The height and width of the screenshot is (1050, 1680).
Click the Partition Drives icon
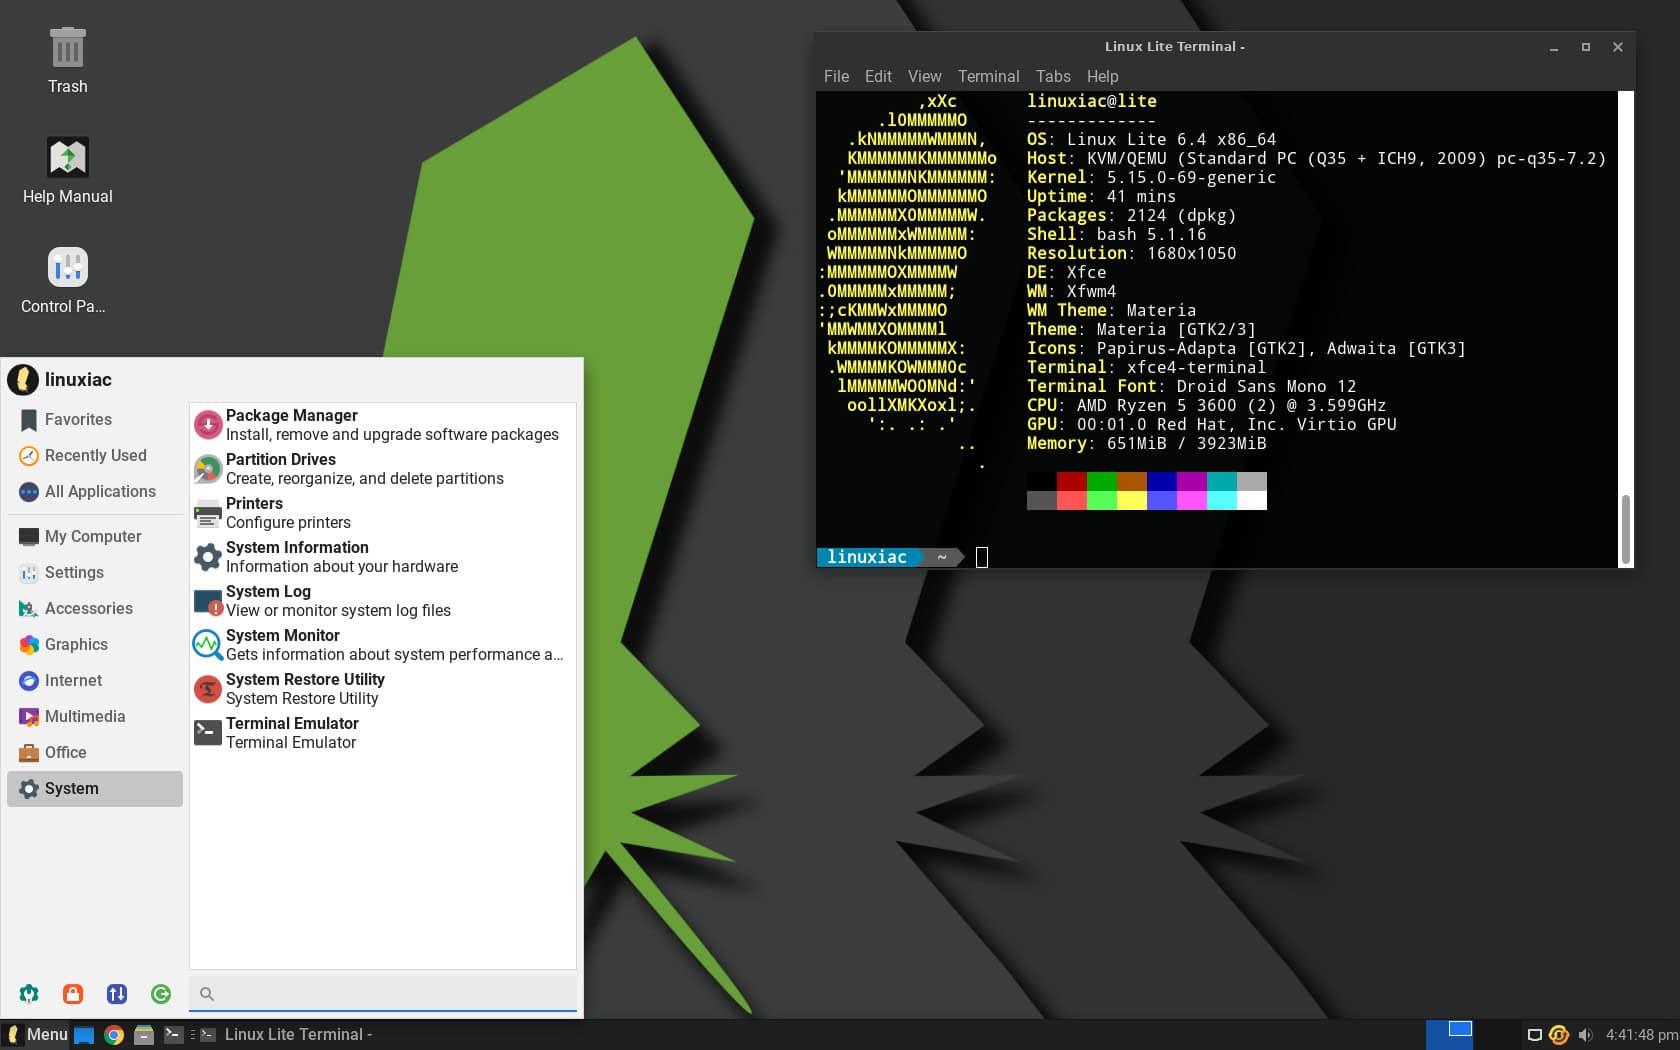207,468
